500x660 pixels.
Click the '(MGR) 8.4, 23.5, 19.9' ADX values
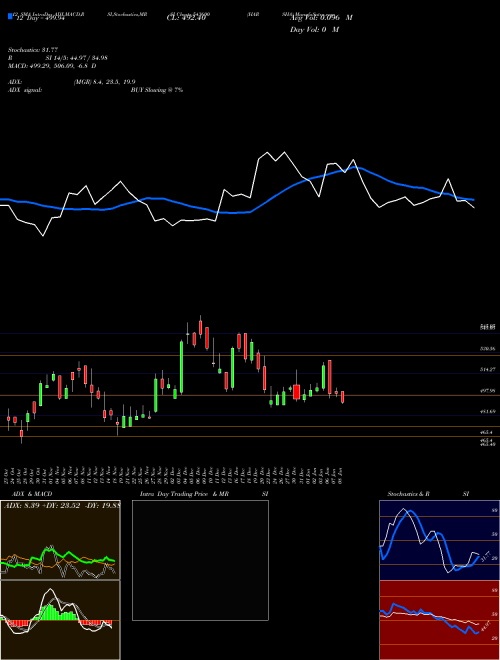[x=104, y=82]
